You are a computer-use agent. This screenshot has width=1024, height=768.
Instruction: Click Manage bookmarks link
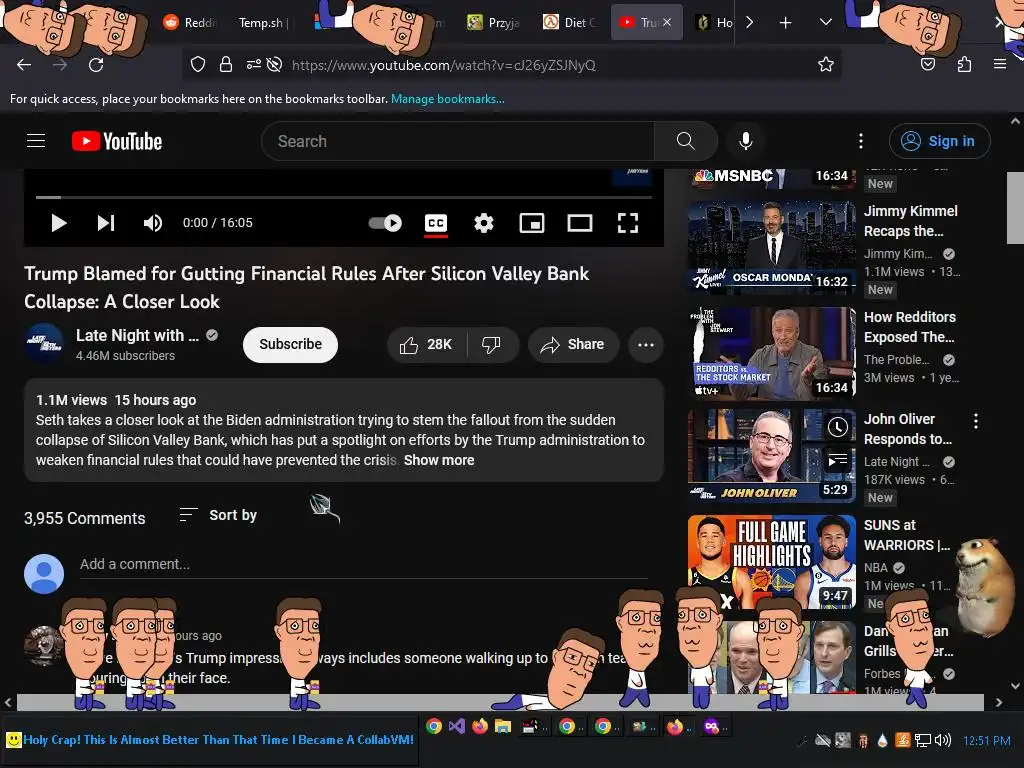(x=447, y=99)
